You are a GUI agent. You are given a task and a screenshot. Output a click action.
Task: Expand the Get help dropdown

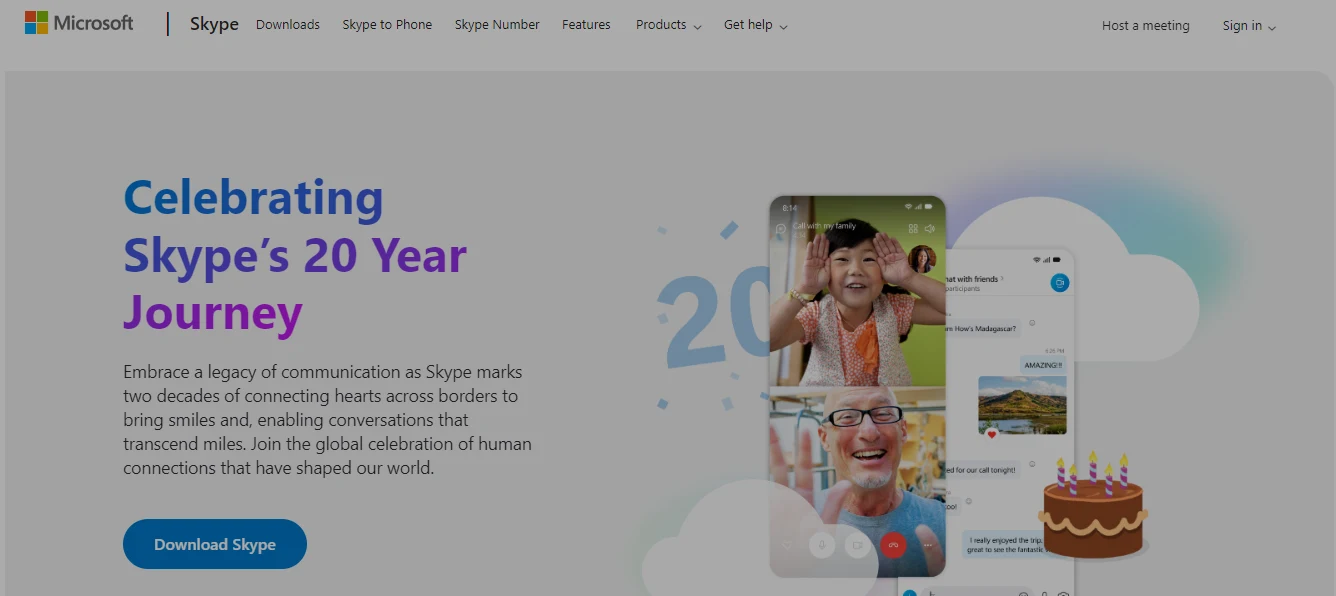(755, 25)
